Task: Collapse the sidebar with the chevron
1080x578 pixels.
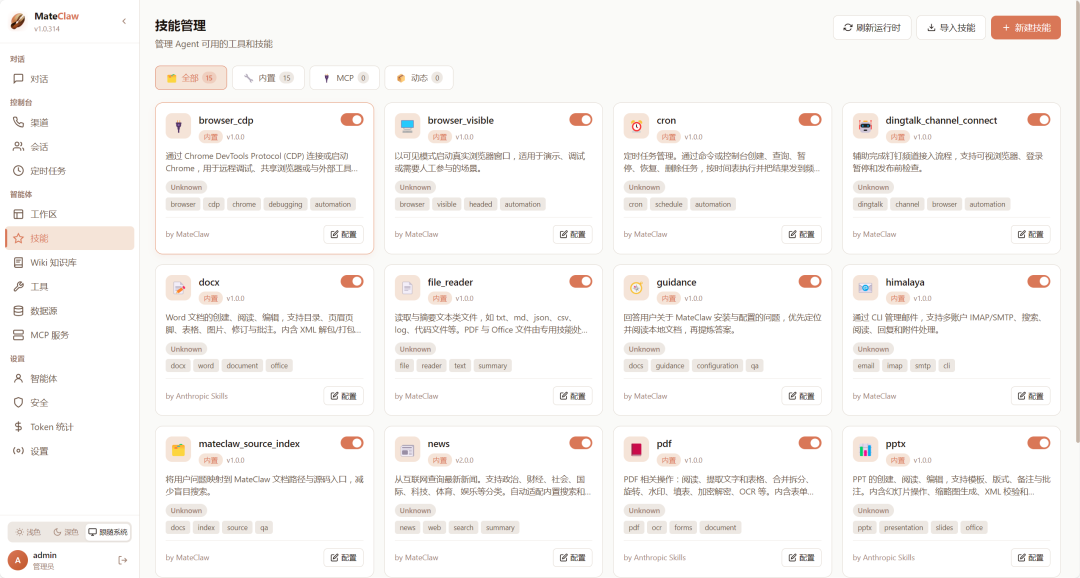Action: 124,21
